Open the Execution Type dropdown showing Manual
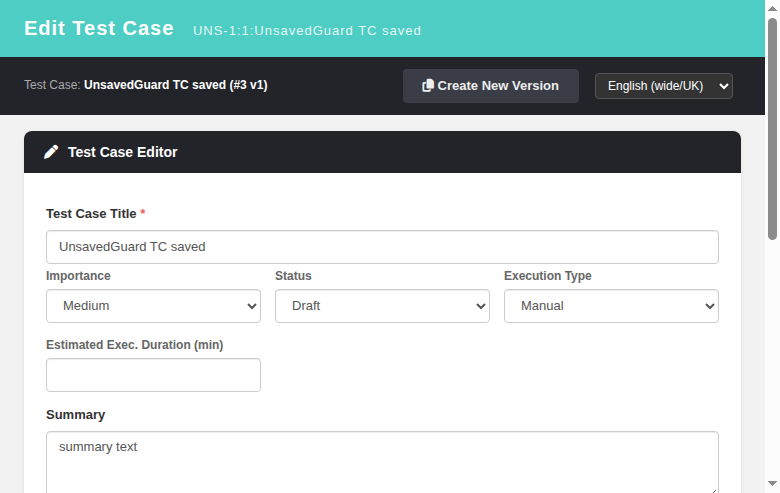Image resolution: width=780 pixels, height=493 pixels. [x=611, y=306]
